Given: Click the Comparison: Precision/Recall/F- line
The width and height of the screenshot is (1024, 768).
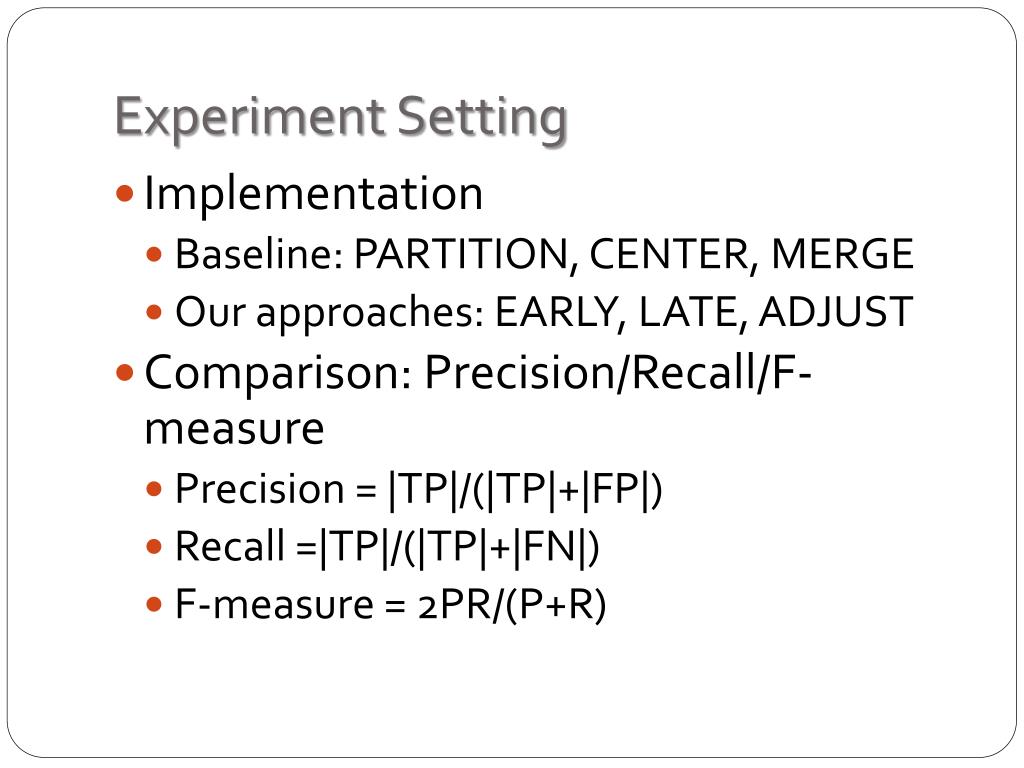Looking at the screenshot, I should (477, 373).
